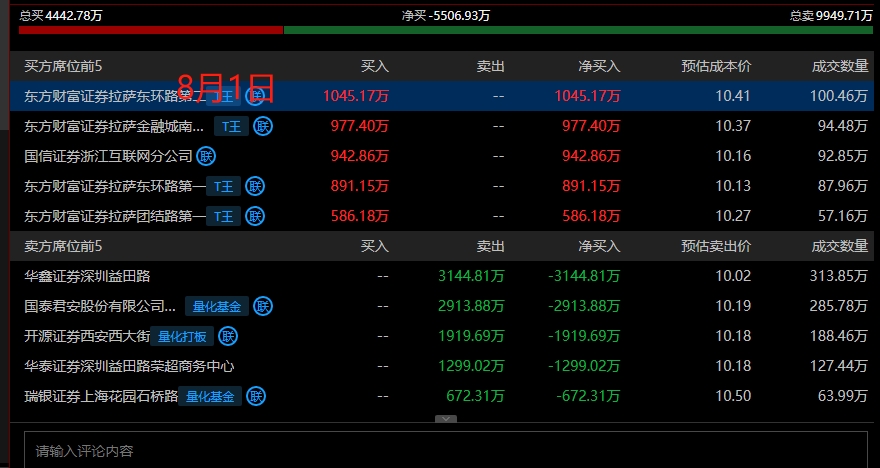Select the 国信证券浙江互联网分公司 seat name
The height and width of the screenshot is (468, 880).
(x=108, y=156)
